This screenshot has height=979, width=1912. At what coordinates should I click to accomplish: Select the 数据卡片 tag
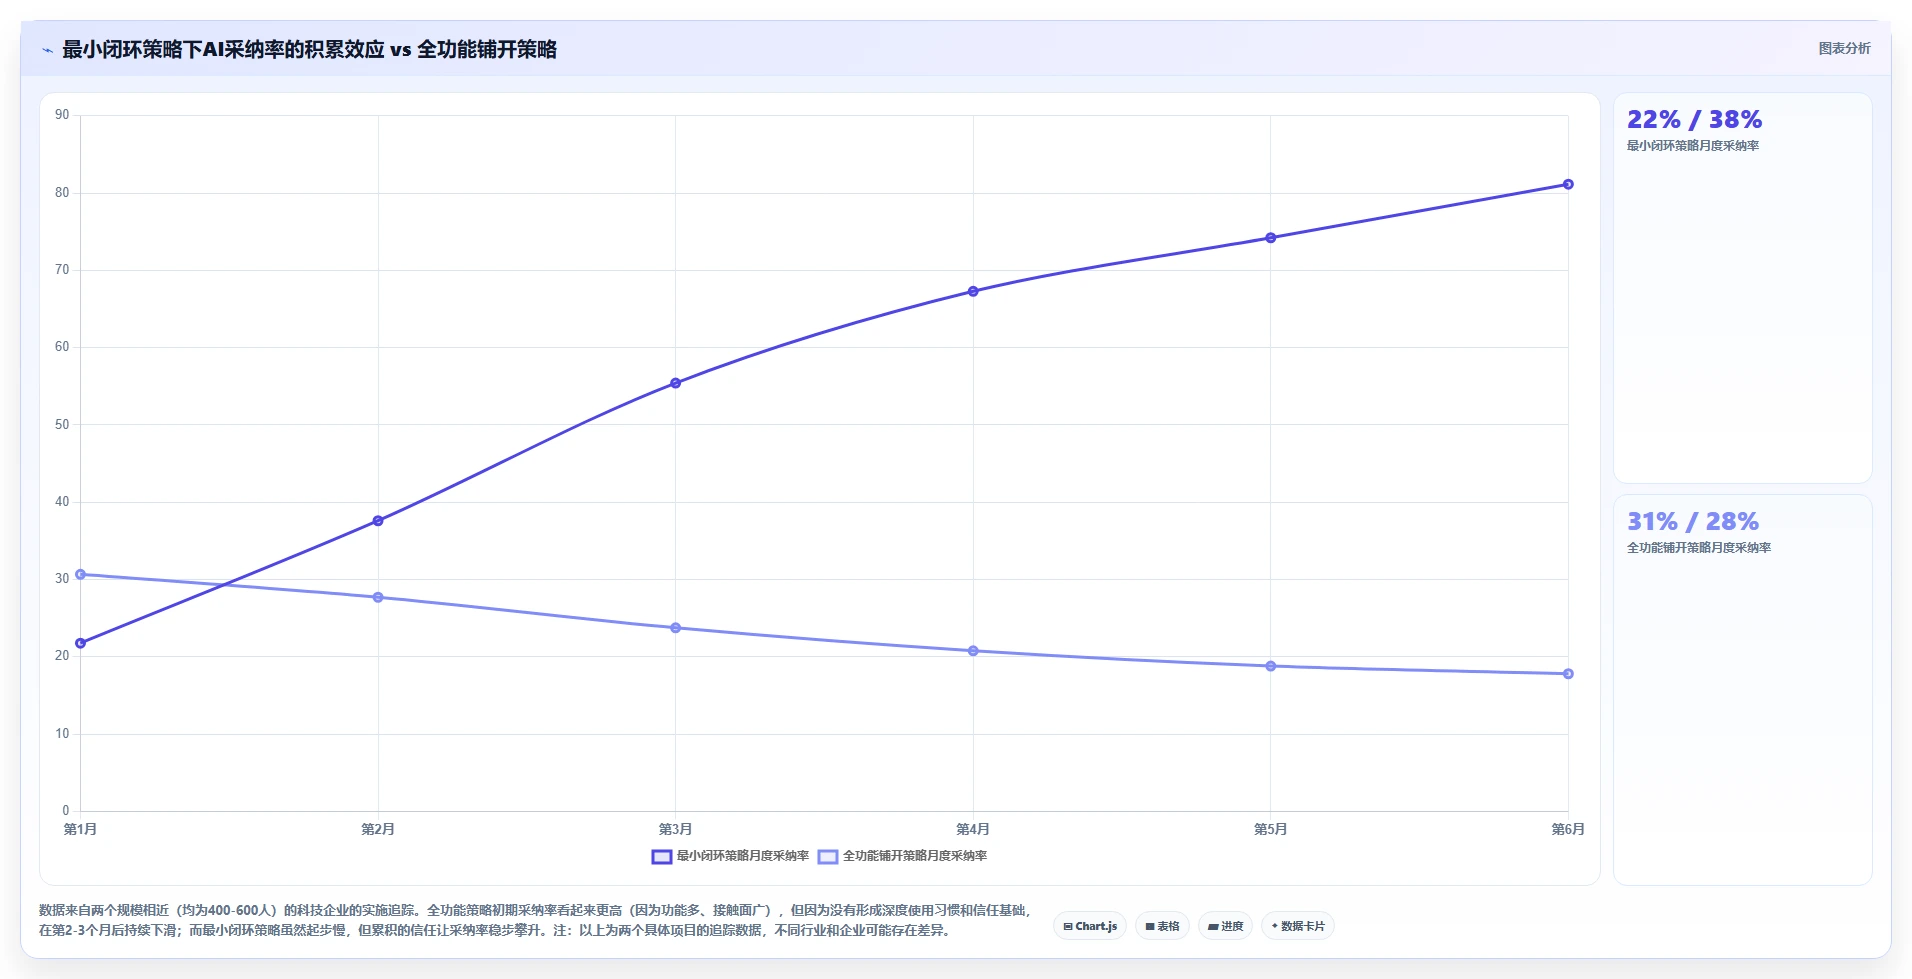1298,926
